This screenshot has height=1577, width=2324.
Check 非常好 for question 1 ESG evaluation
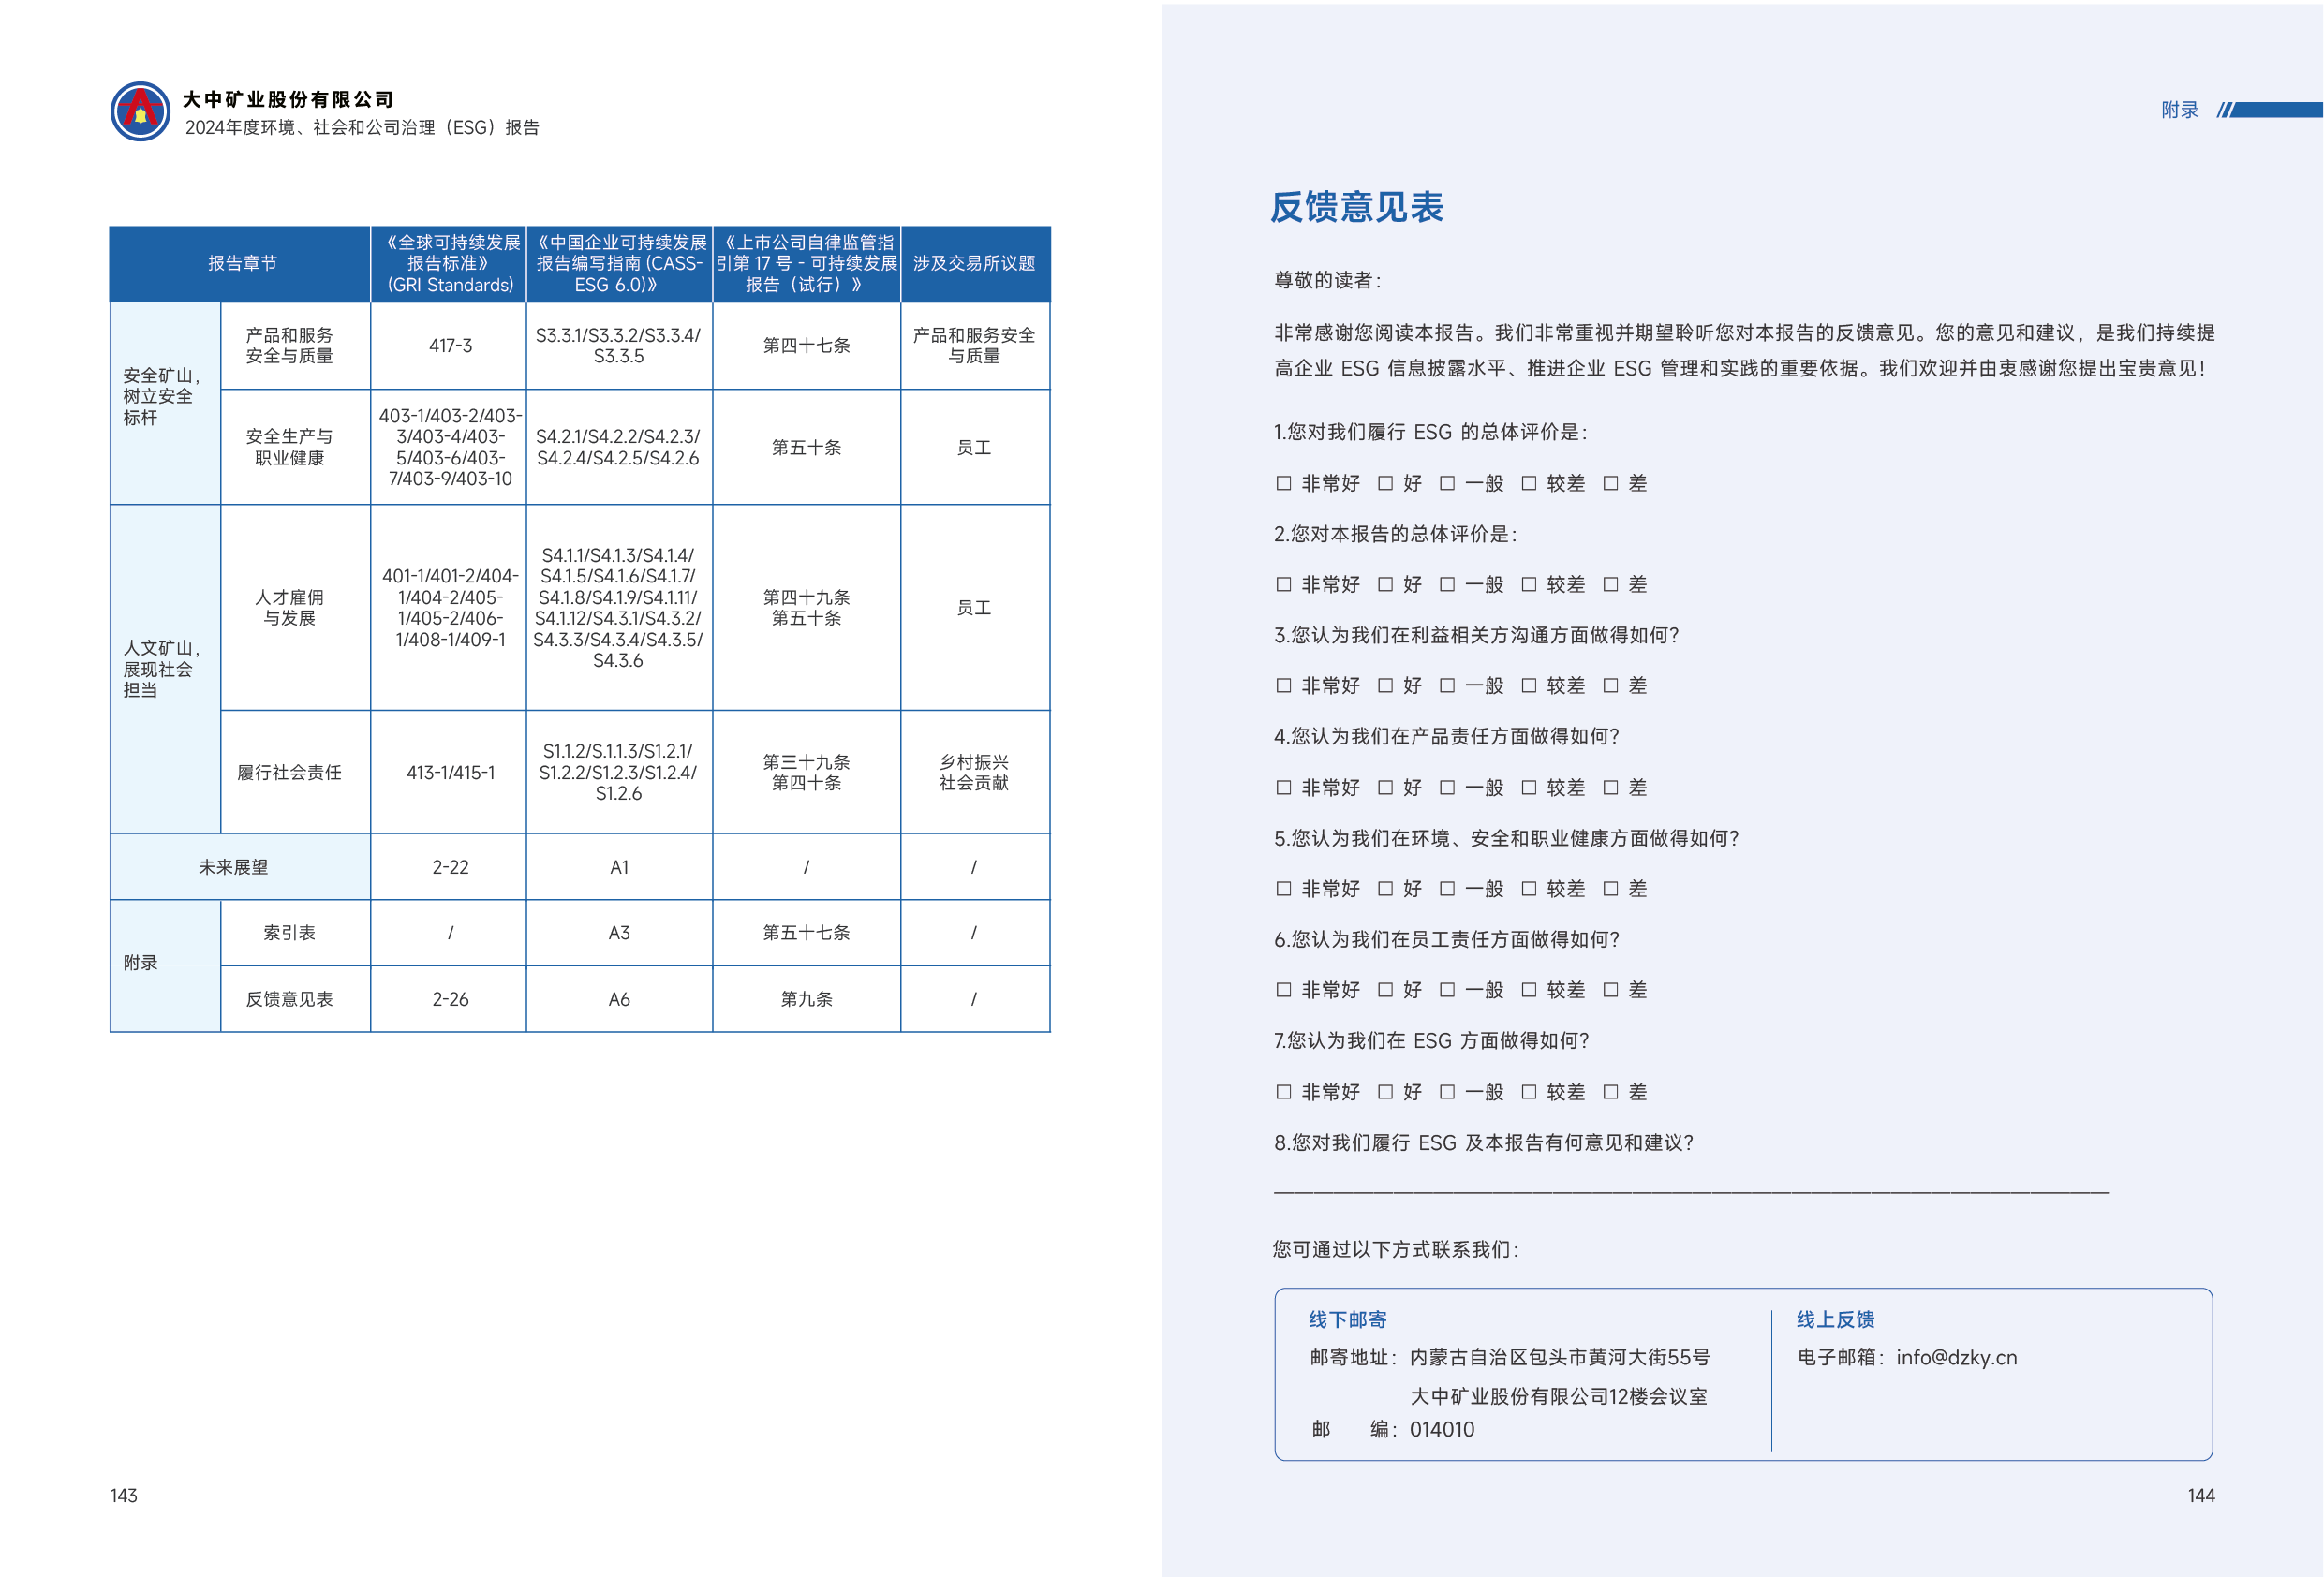tap(1283, 483)
